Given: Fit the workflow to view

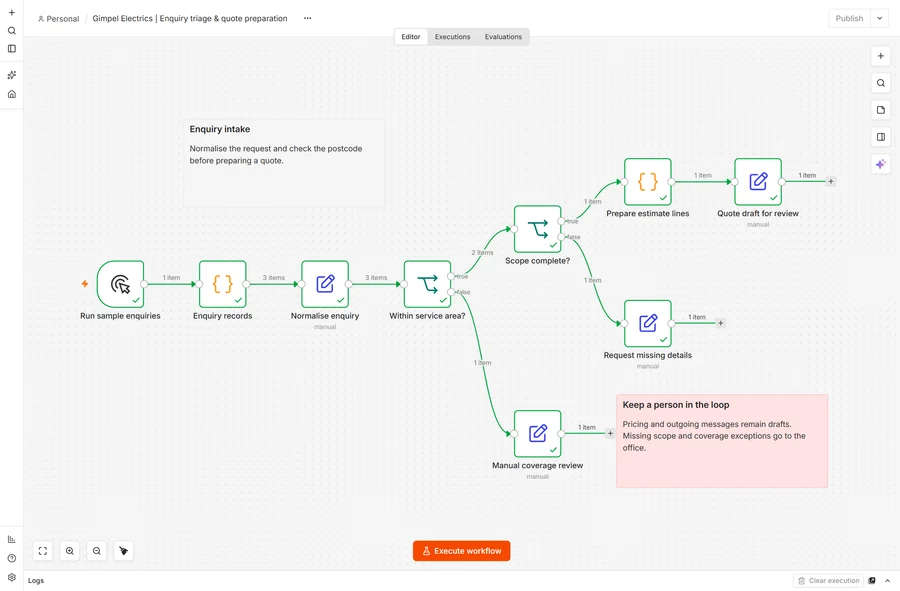Looking at the screenshot, I should (43, 551).
